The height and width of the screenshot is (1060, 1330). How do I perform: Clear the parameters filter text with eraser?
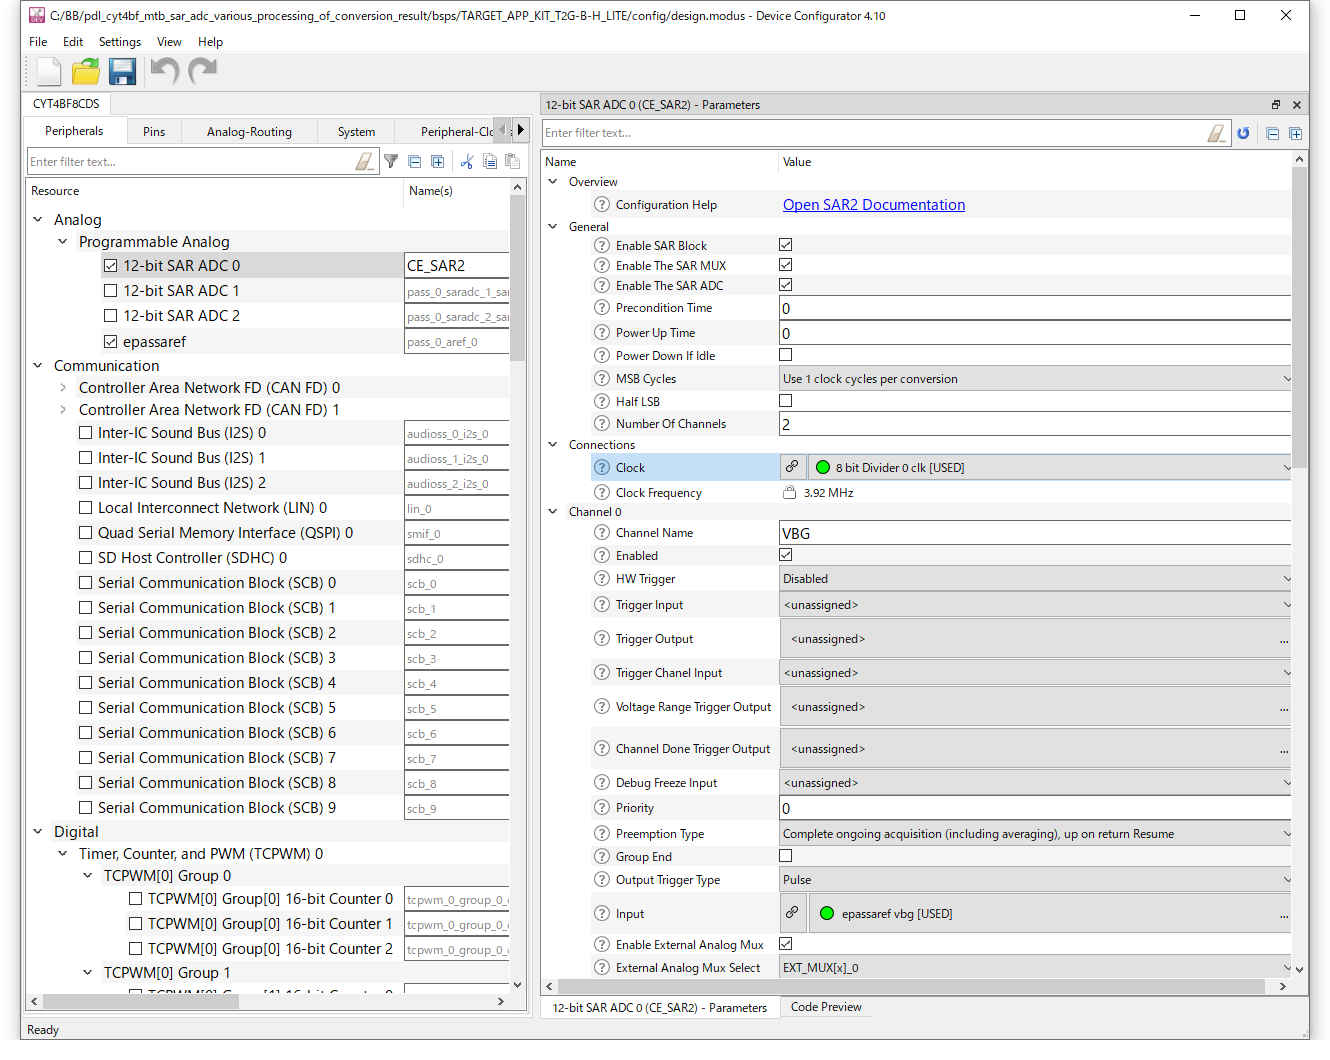[x=1216, y=133]
